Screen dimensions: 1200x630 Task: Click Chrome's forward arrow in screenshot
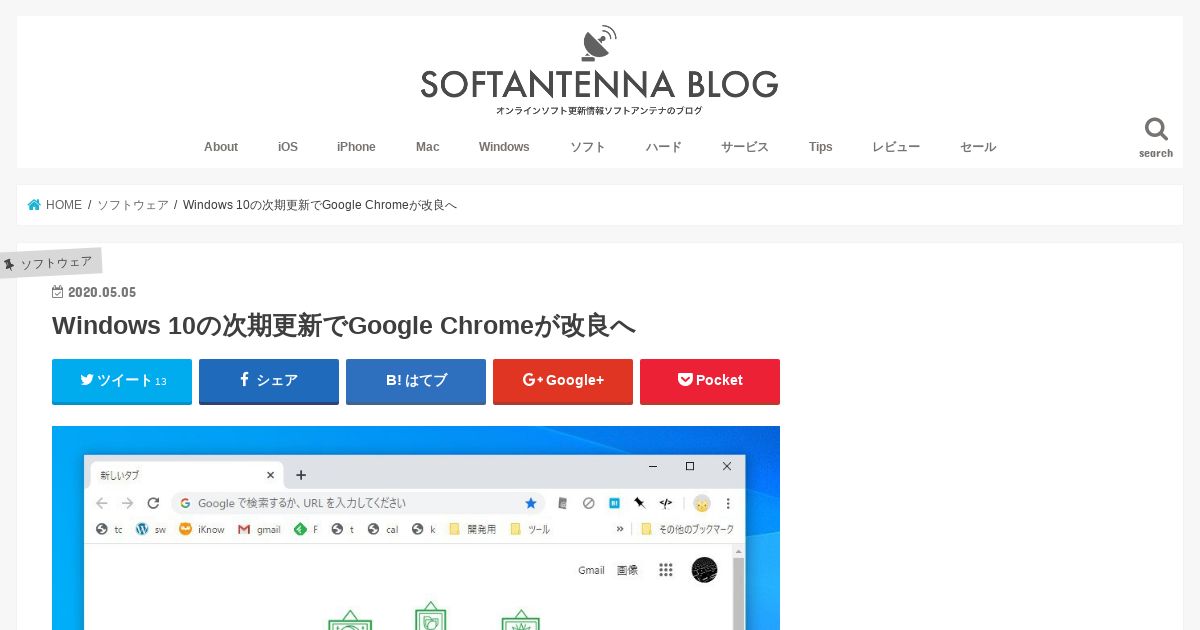pyautogui.click(x=127, y=503)
